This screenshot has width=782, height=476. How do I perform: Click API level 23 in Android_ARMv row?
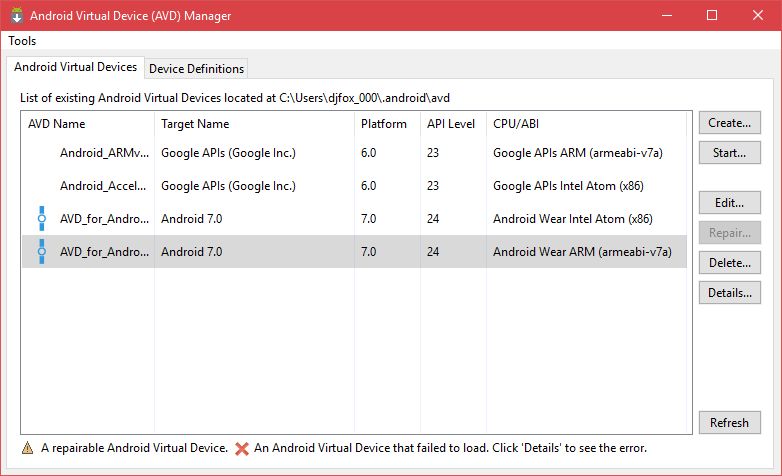(433, 153)
